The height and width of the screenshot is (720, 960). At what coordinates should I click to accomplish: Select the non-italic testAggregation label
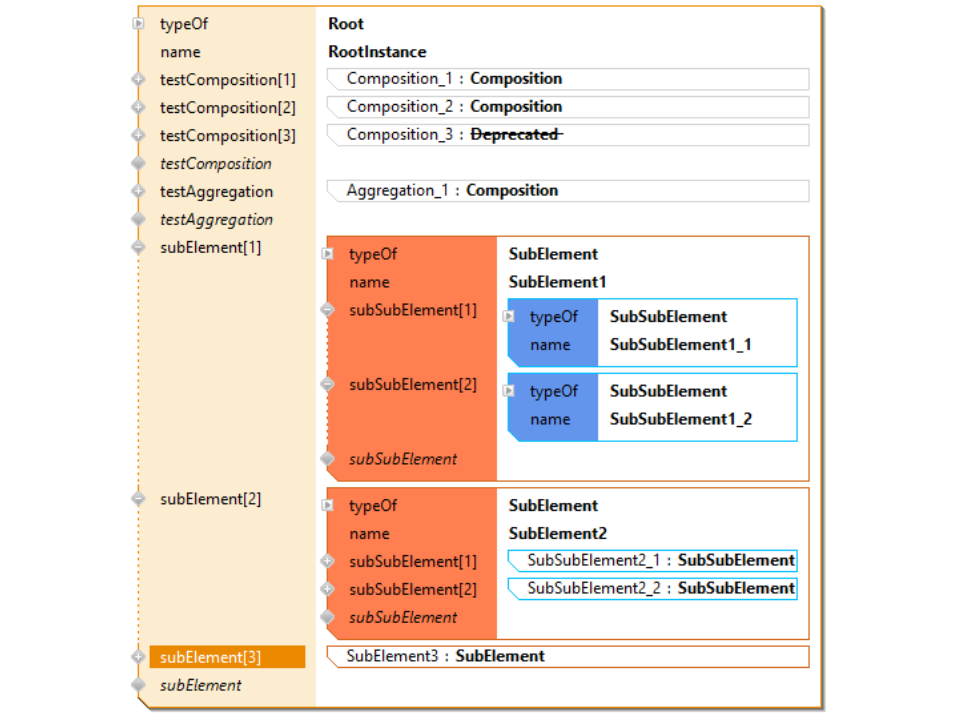(x=217, y=192)
